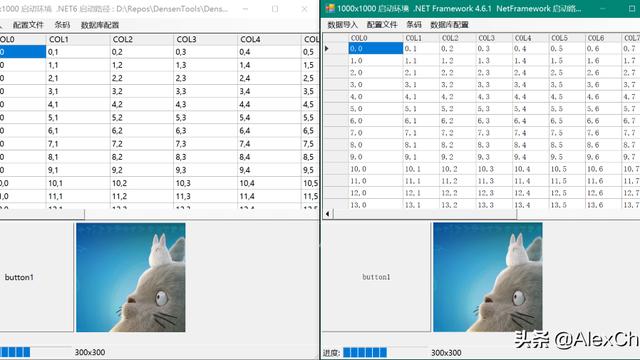Click the Totoro picture in the right window
The width and height of the screenshot is (640, 360).
tap(488, 277)
